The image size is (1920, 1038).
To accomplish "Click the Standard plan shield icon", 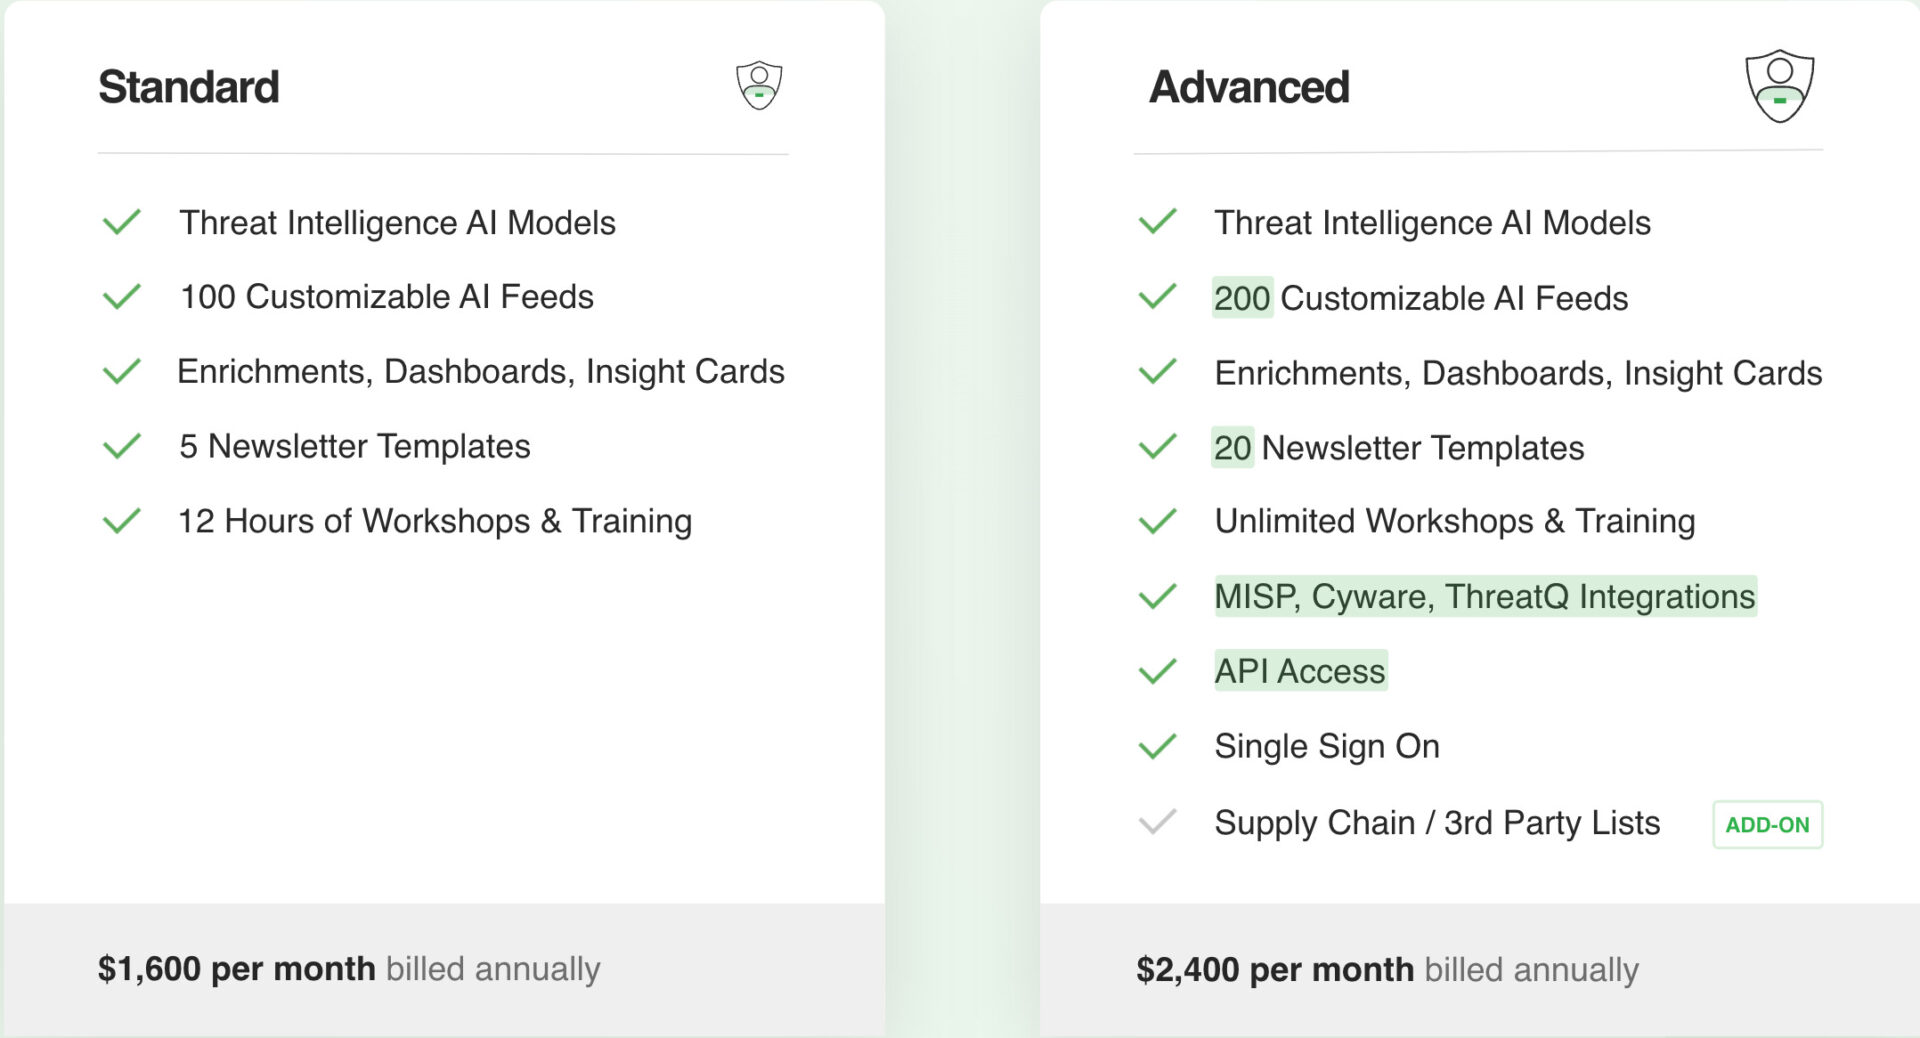I will pyautogui.click(x=759, y=86).
